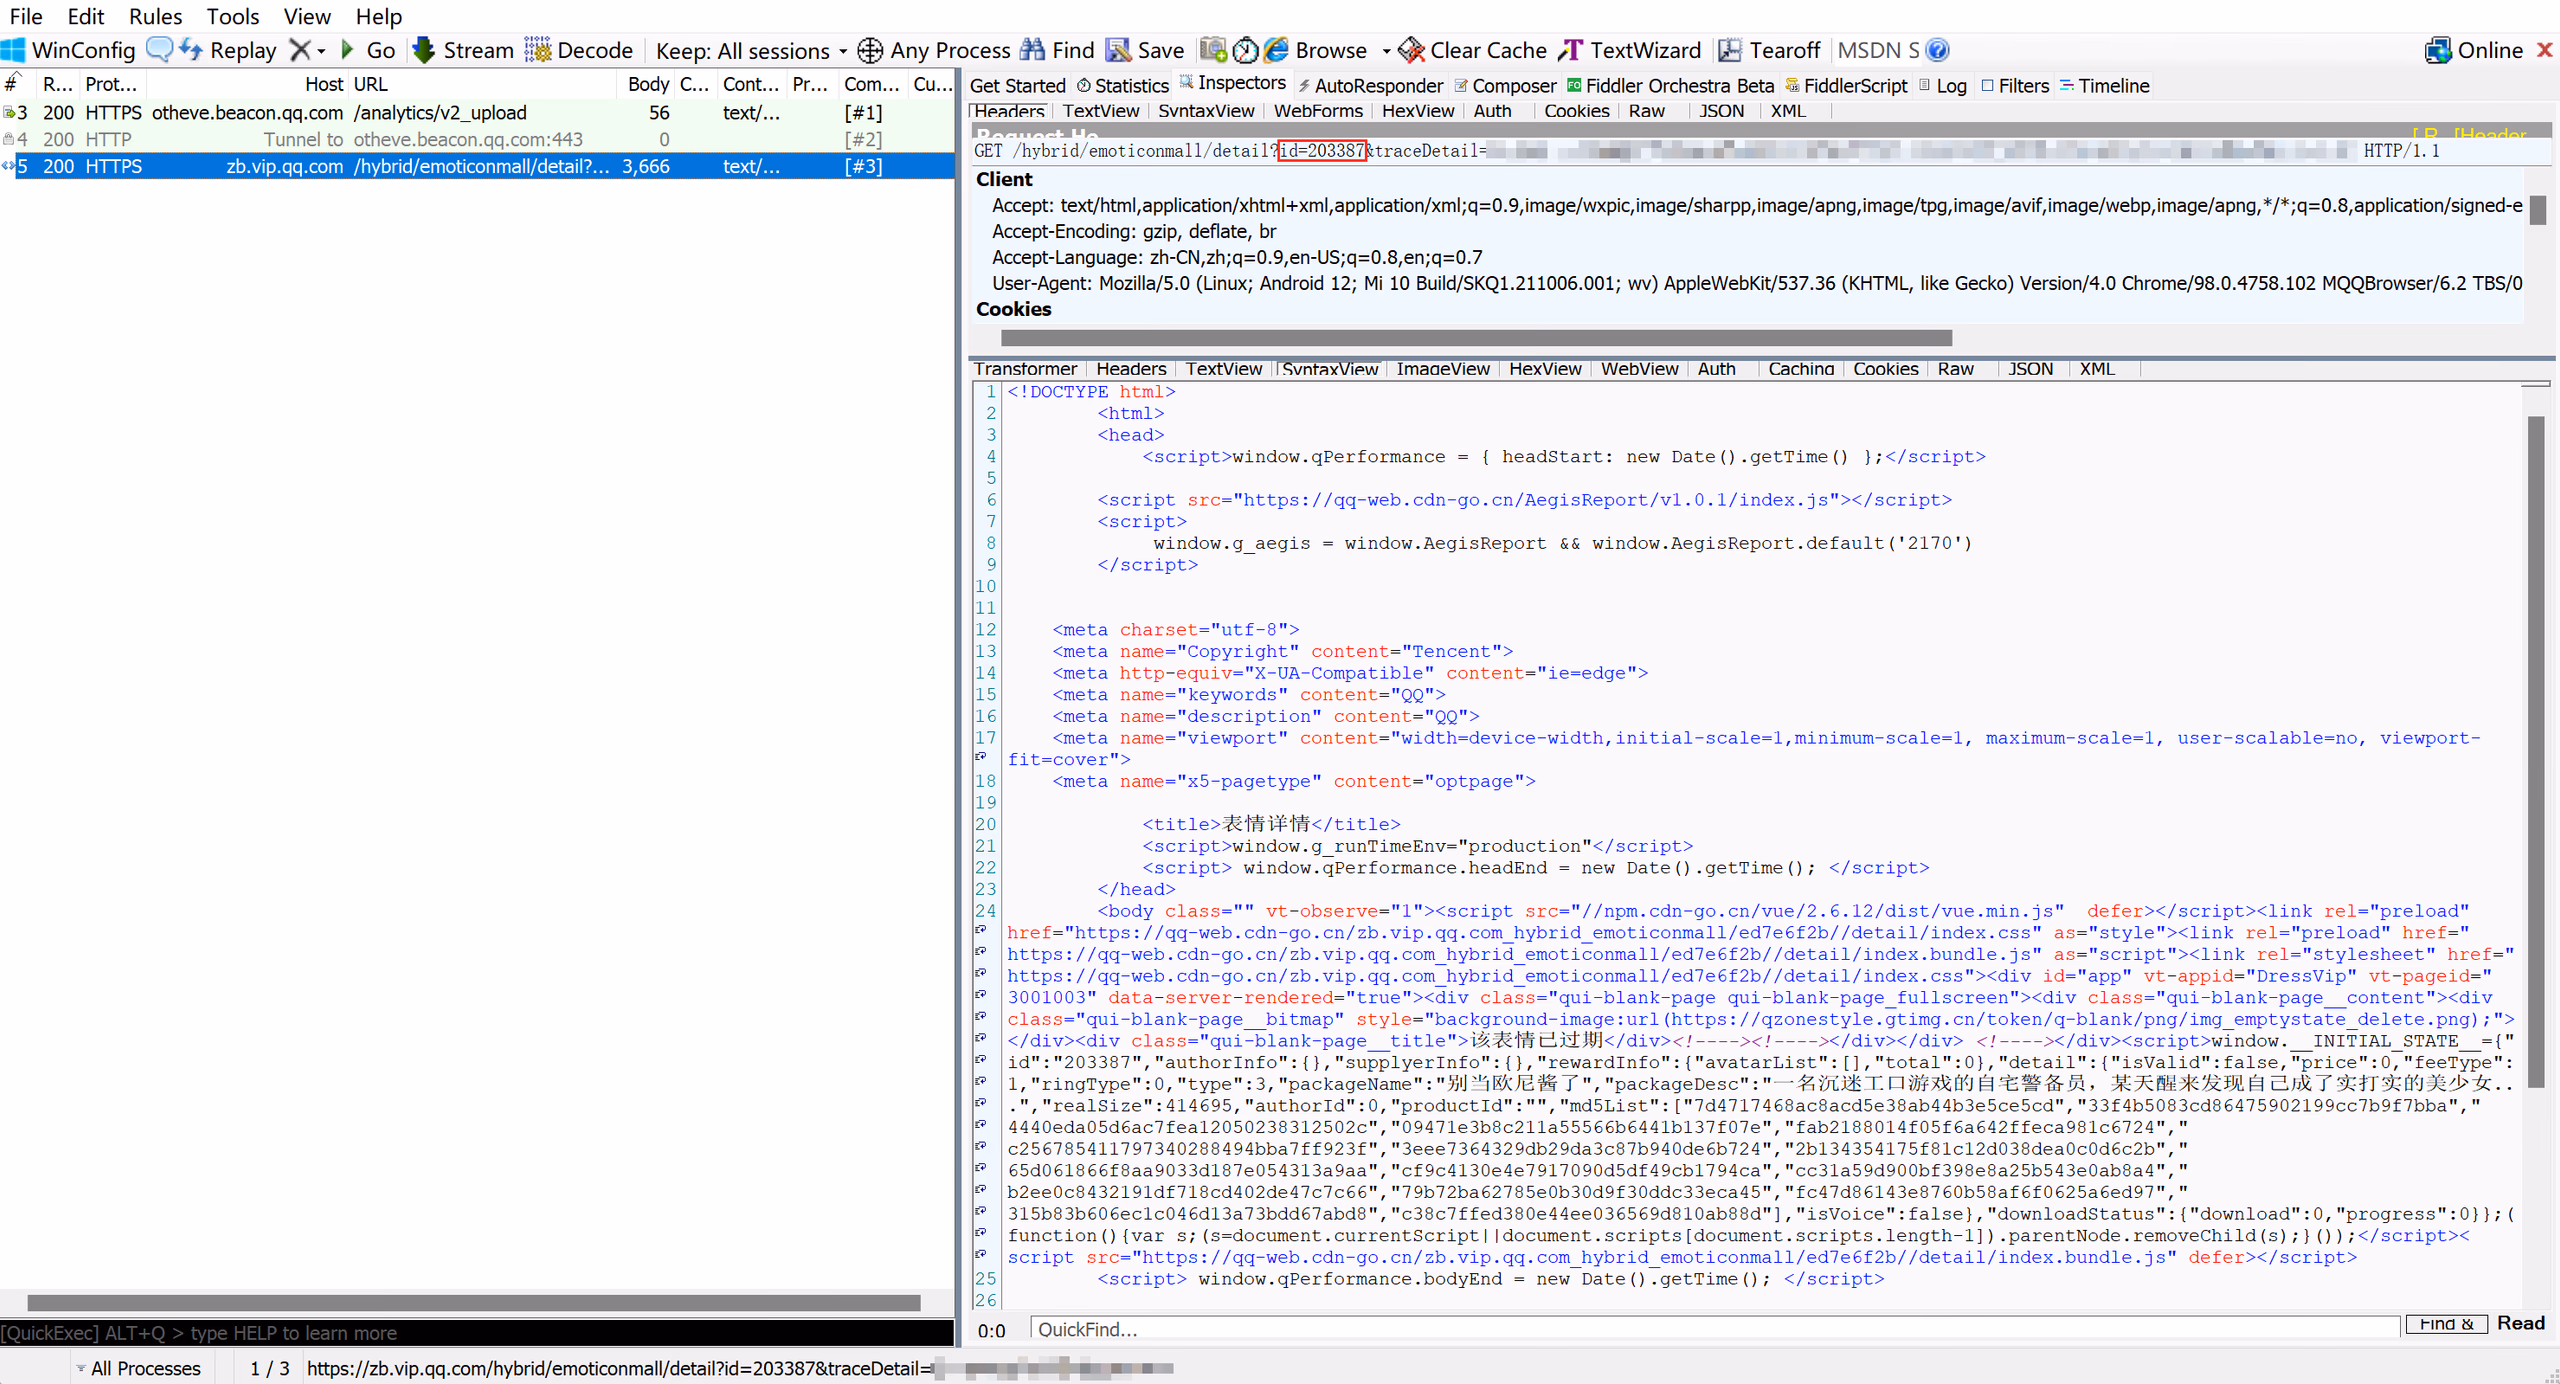Open WinConfig from the toolbar
The image size is (2560, 1384).
(69, 50)
